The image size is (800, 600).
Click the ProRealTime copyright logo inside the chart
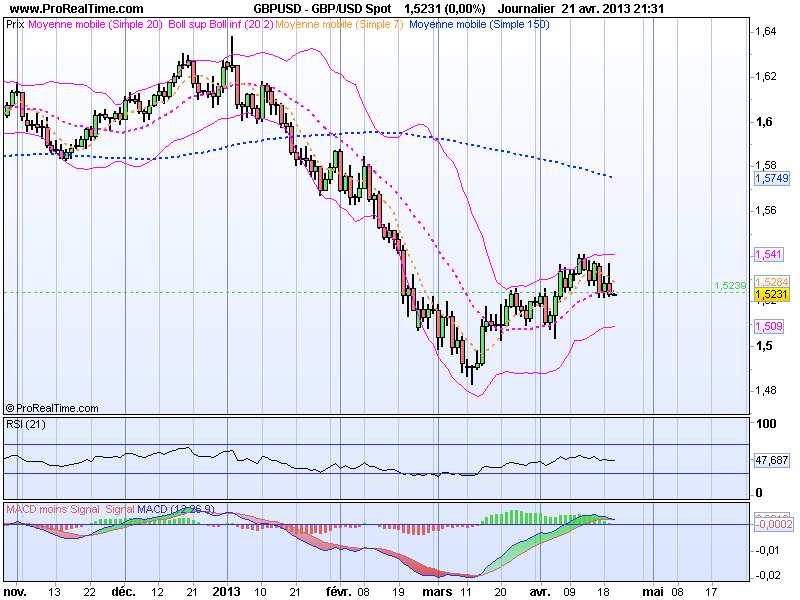52,408
